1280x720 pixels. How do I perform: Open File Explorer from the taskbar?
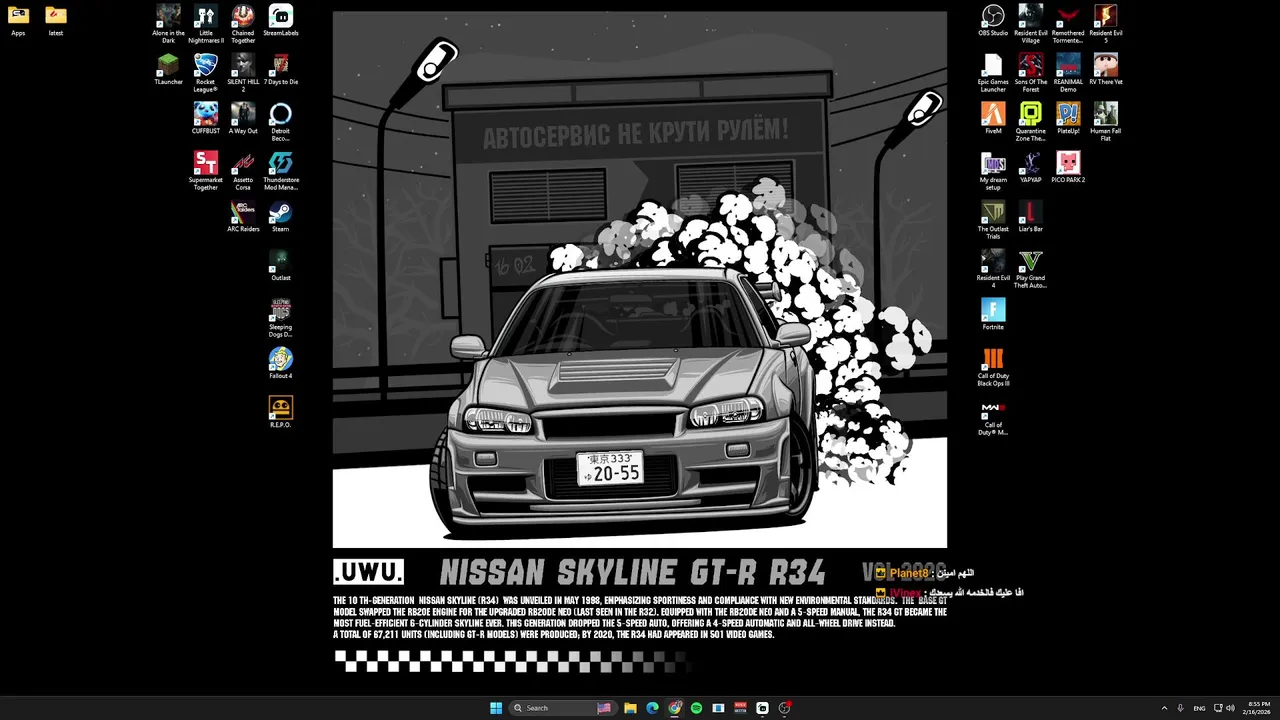pos(630,708)
